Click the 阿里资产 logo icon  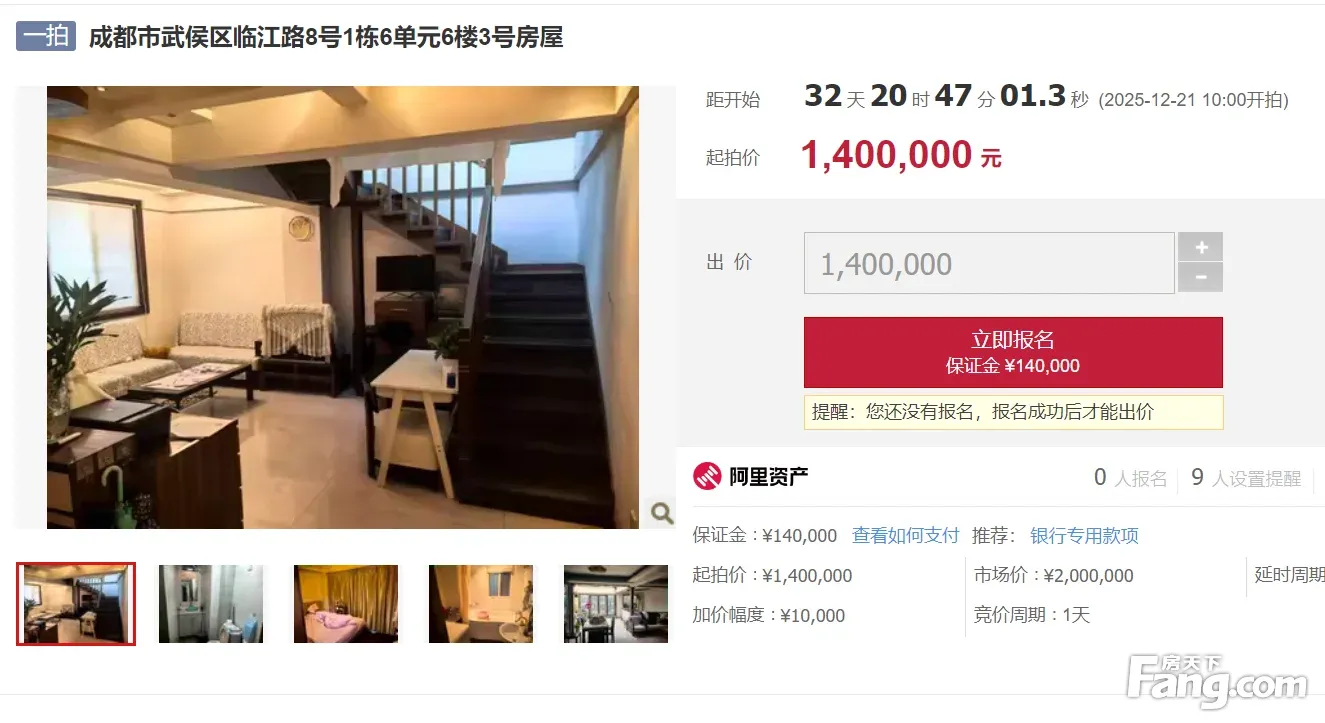click(x=707, y=477)
